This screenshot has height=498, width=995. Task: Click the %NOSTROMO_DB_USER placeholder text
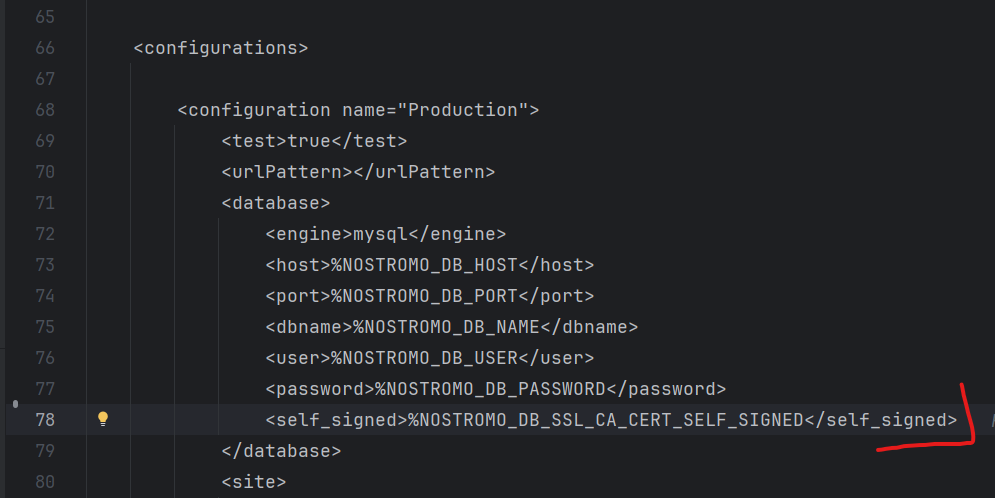coord(425,358)
